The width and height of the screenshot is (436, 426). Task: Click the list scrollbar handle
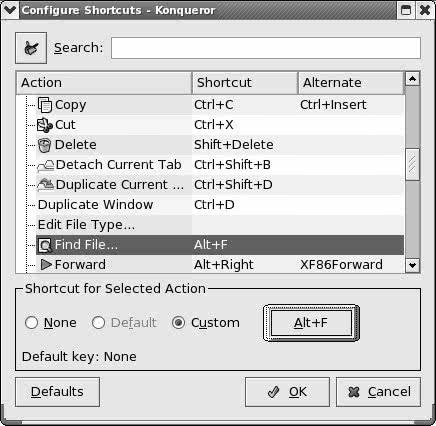tap(413, 164)
